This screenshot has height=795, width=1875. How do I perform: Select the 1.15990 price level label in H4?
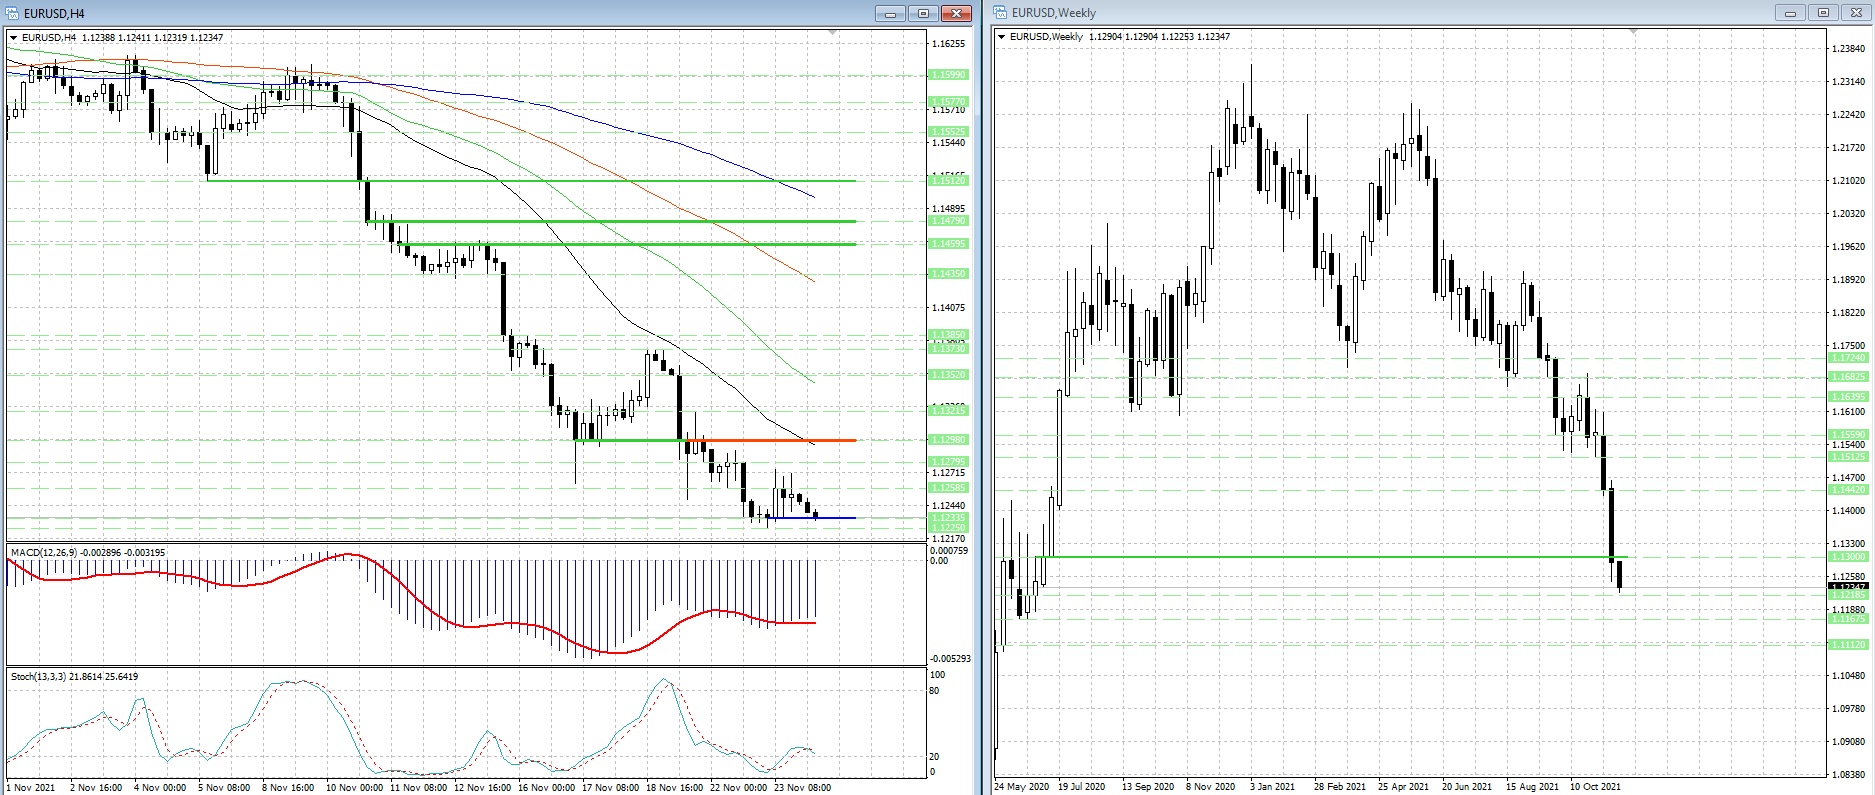(948, 75)
